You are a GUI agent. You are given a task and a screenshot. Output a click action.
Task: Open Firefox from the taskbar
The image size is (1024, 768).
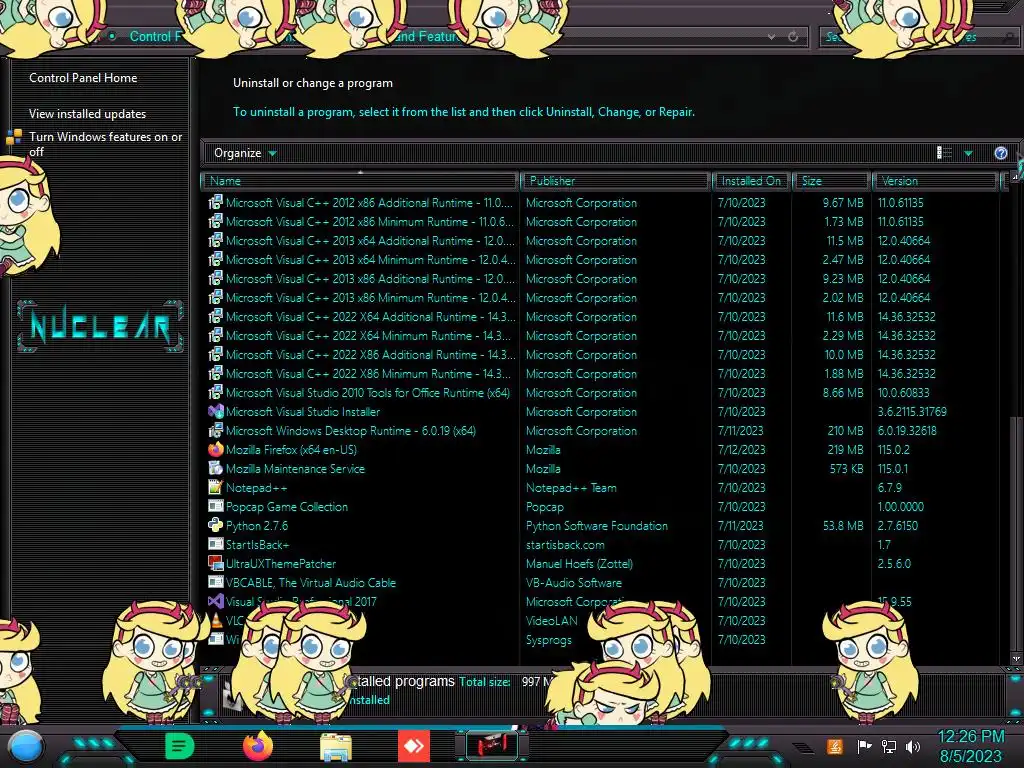[x=258, y=746]
